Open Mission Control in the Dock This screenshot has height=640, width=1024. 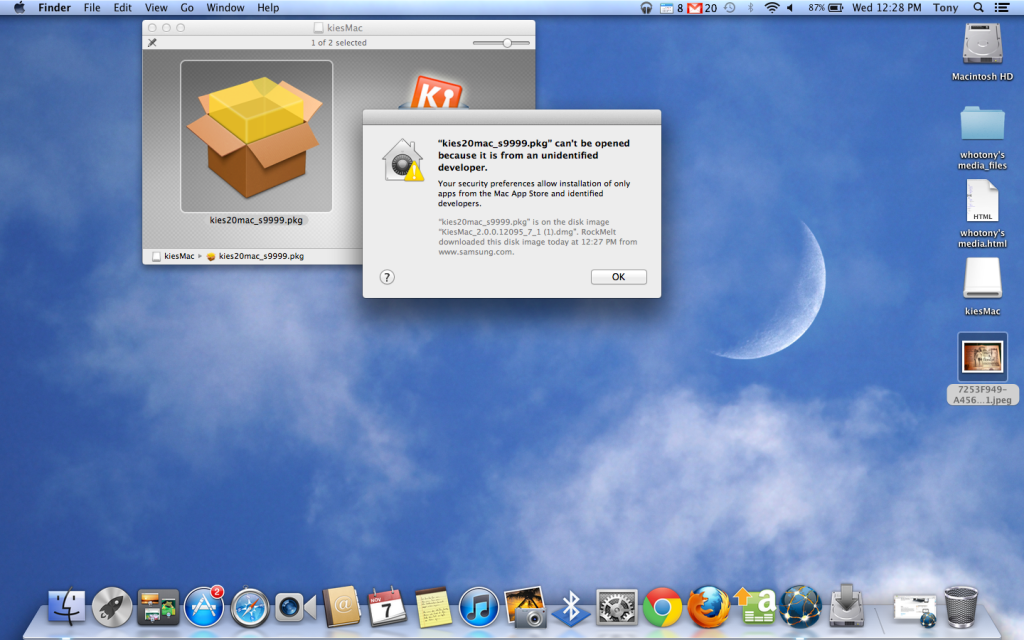pyautogui.click(x=158, y=607)
